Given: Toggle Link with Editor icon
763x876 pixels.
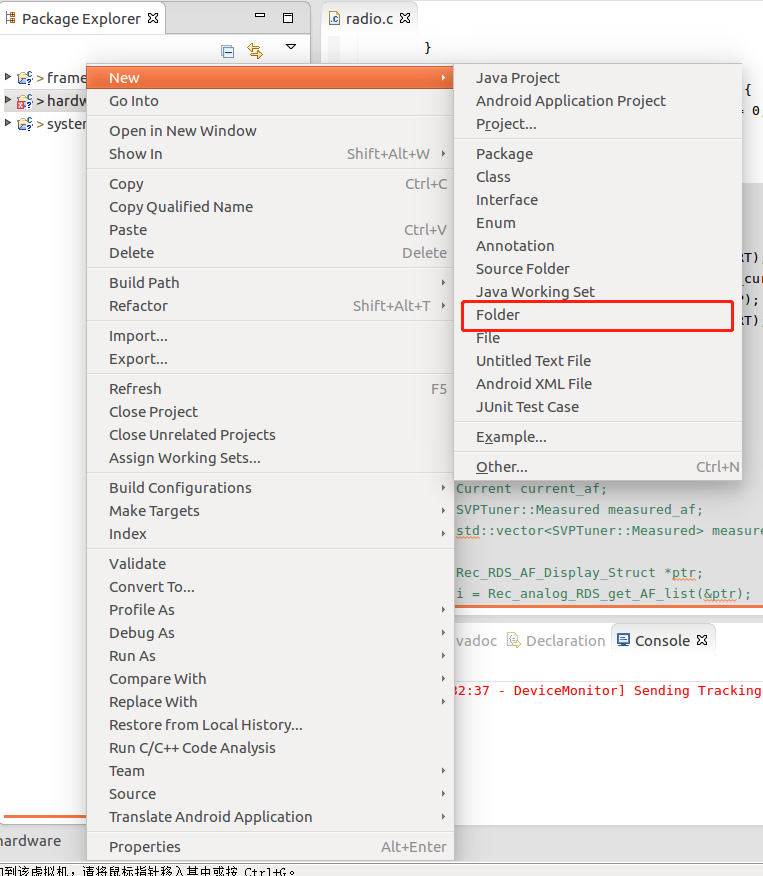Looking at the screenshot, I should (255, 51).
